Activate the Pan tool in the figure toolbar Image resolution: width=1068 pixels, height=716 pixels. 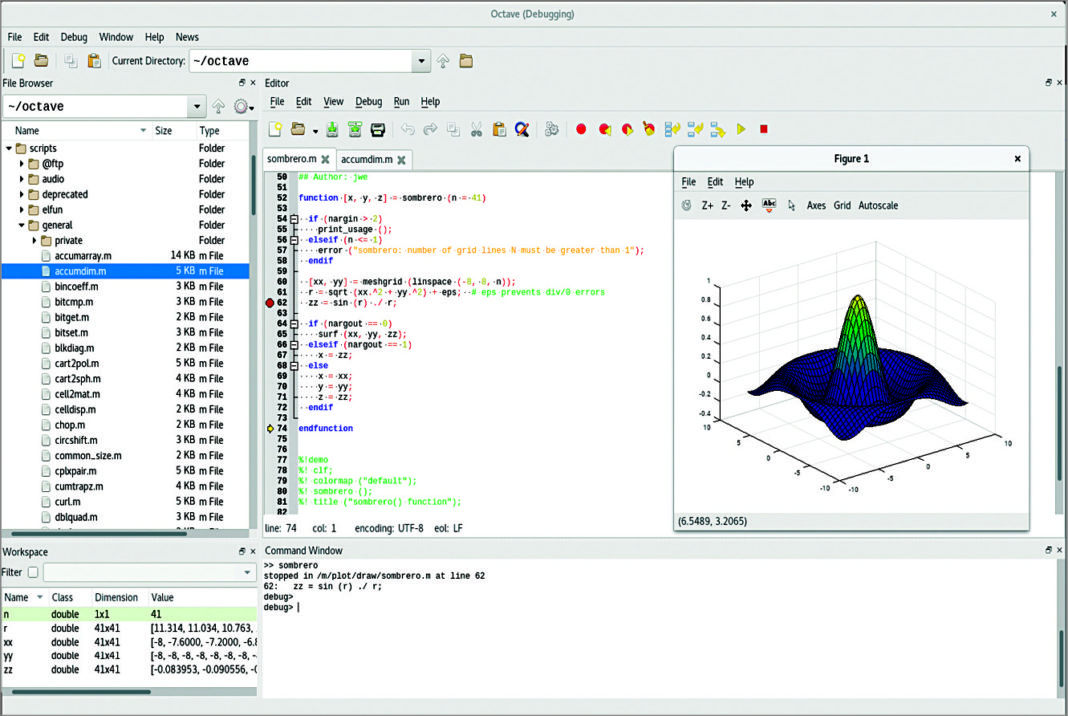coord(746,205)
